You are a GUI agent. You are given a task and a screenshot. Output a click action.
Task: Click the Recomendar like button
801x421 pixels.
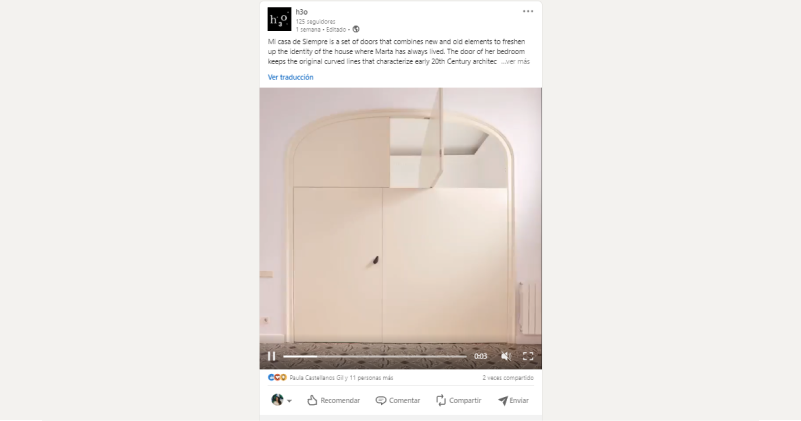(333, 401)
